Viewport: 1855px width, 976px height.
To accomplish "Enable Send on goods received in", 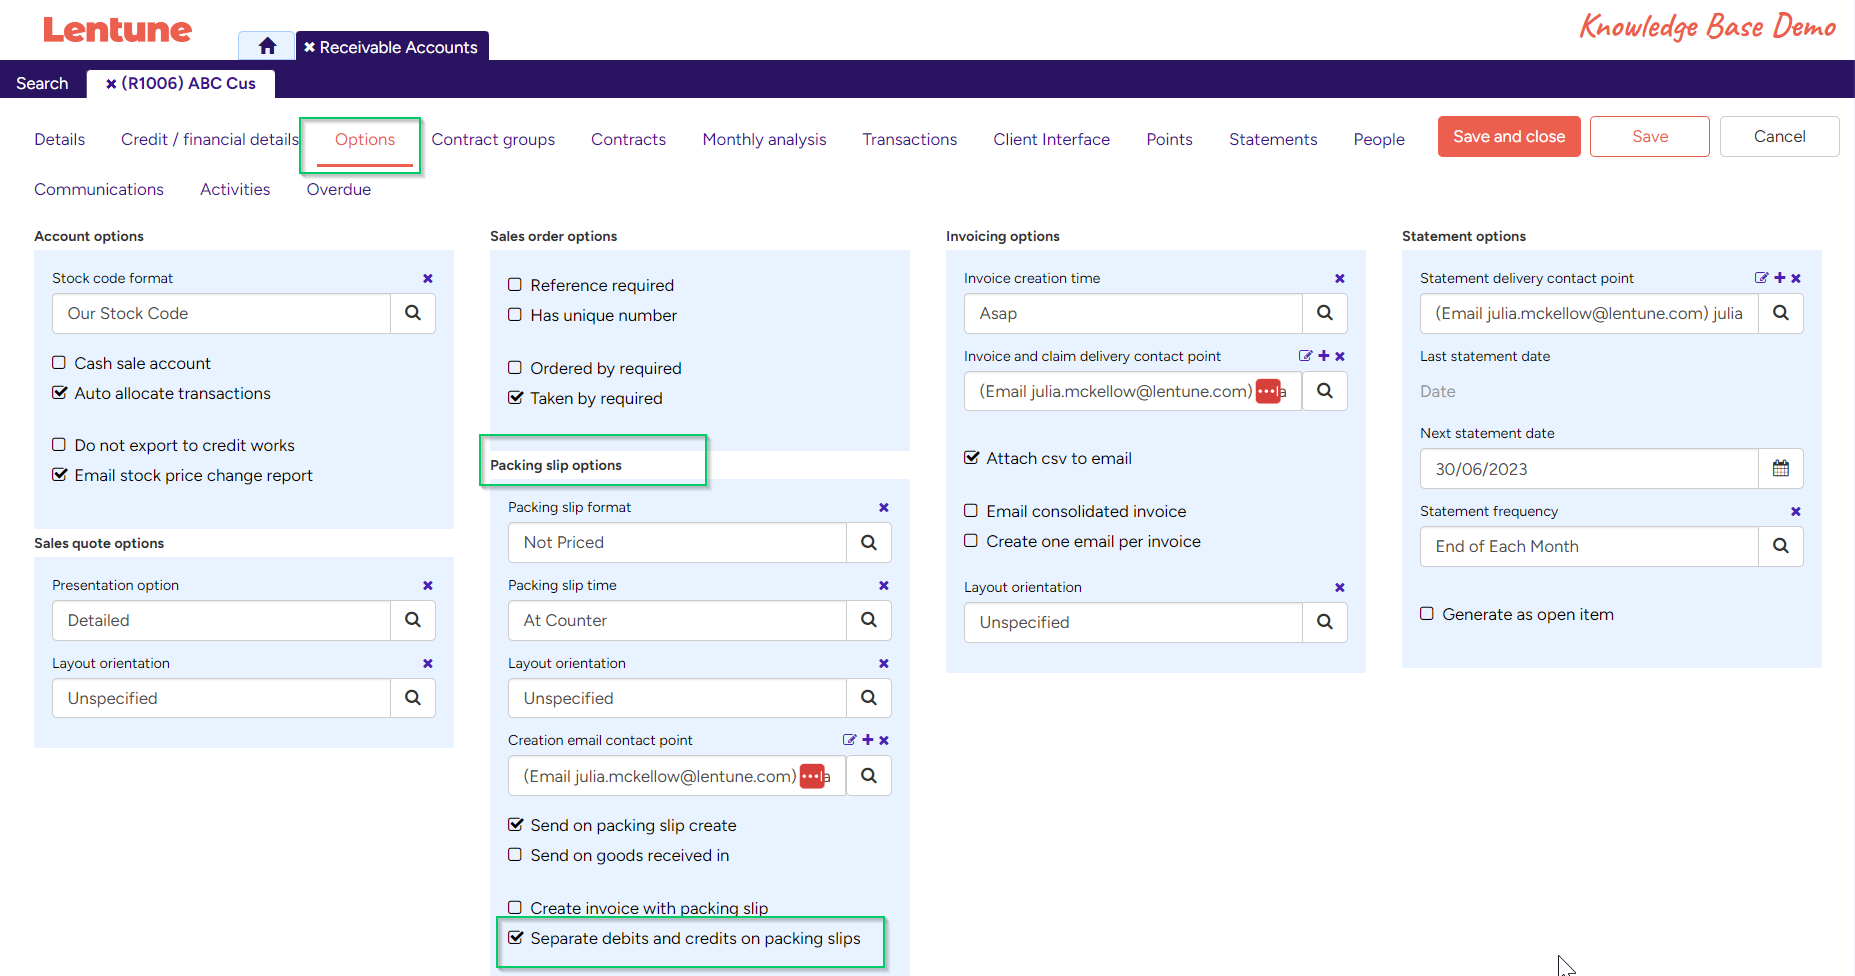I will pos(515,855).
